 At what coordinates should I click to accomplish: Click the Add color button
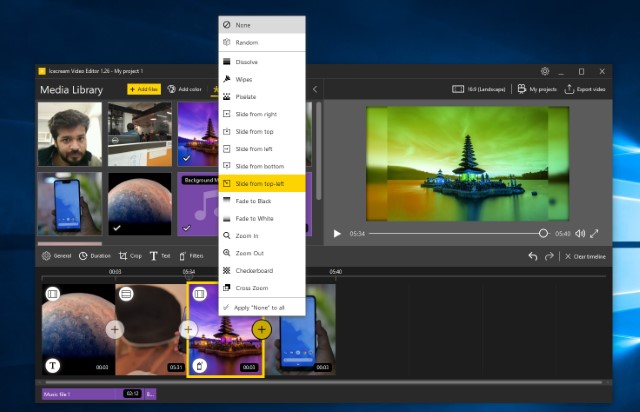[184, 89]
